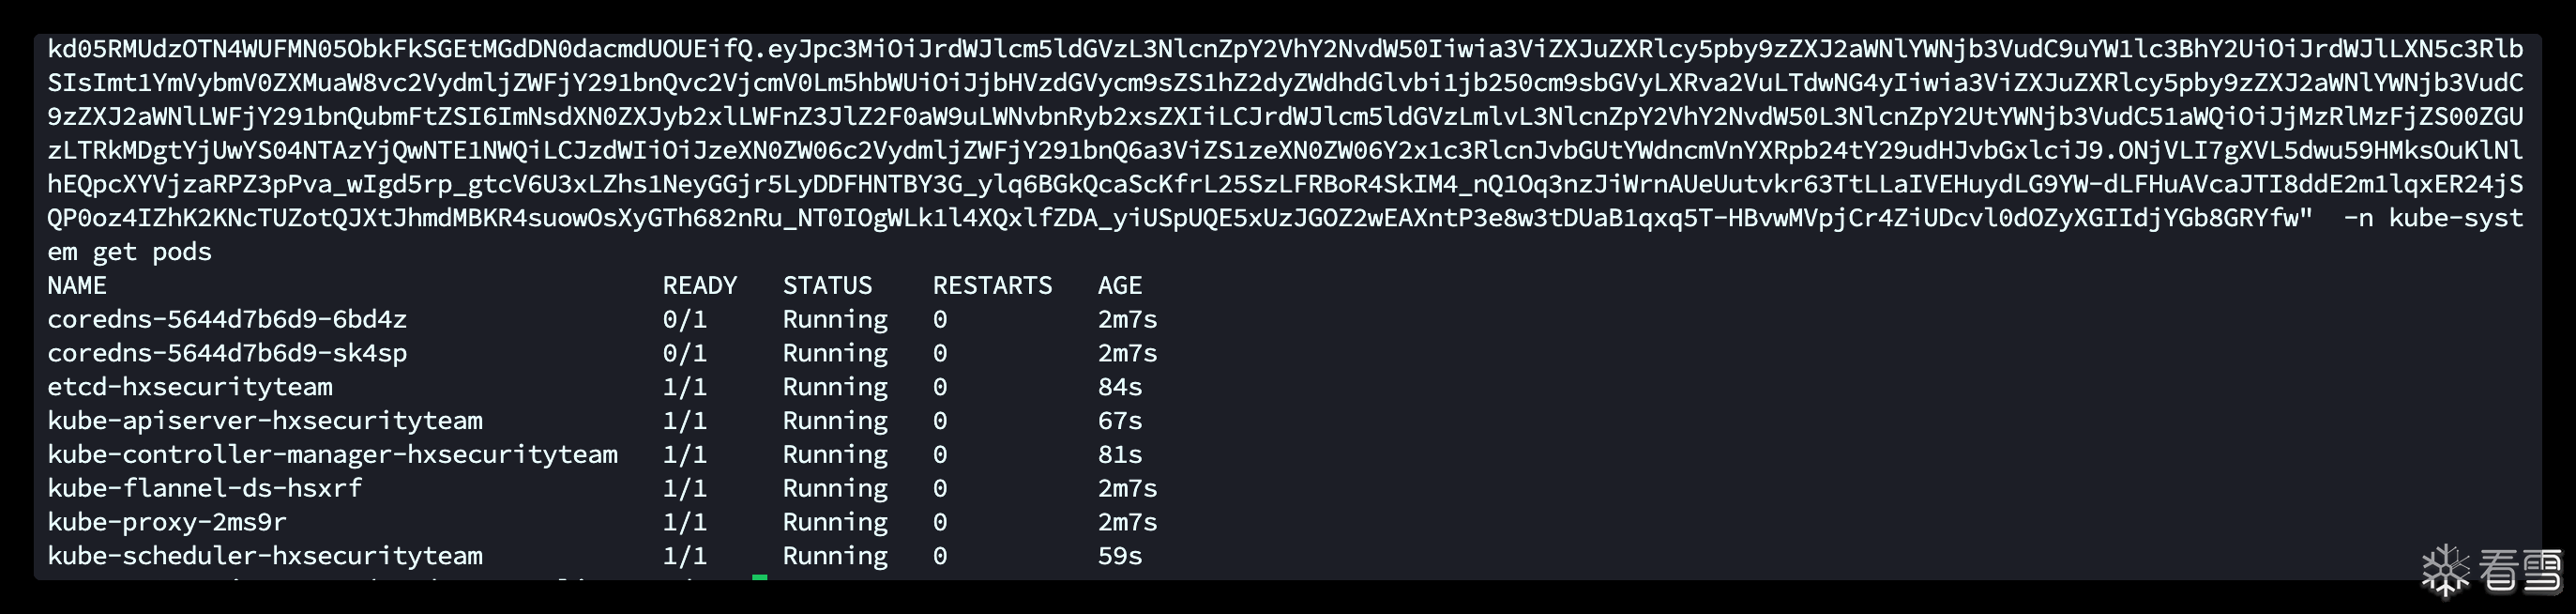Image resolution: width=2576 pixels, height=614 pixels.
Task: Click the 看雪 watermark text
Action: click(2520, 571)
